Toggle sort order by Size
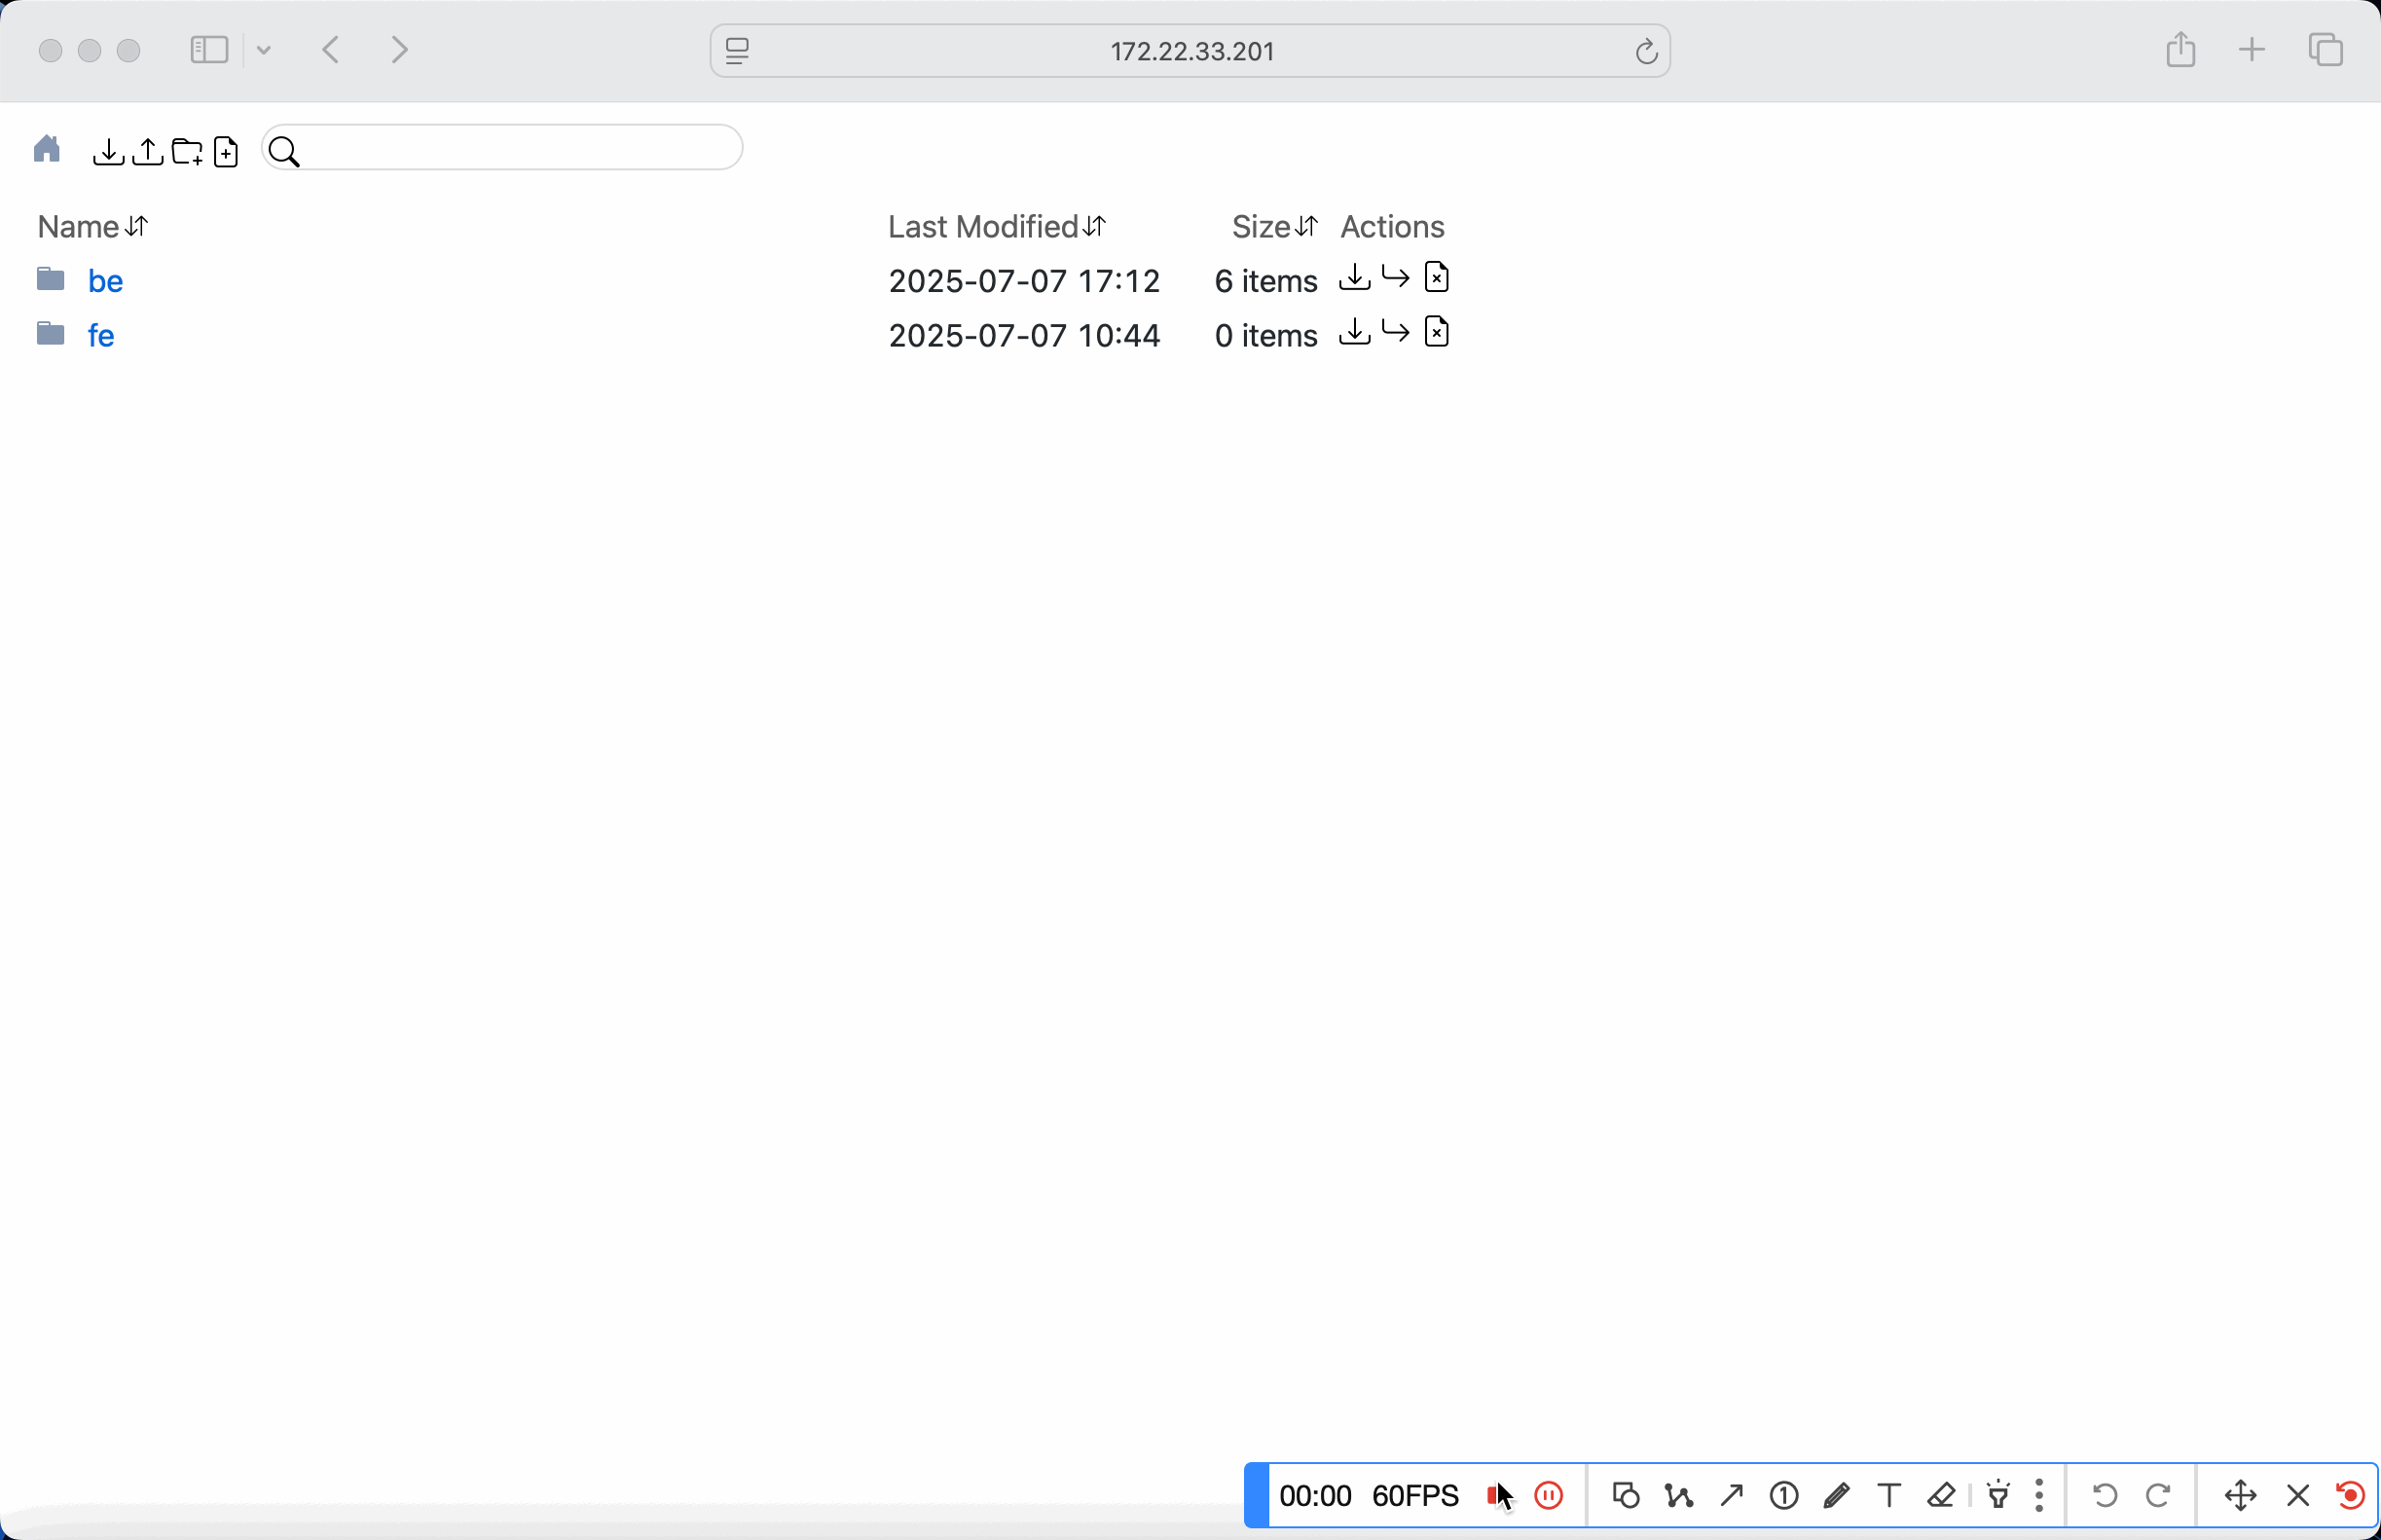The image size is (2381, 1540). [x=1306, y=227]
